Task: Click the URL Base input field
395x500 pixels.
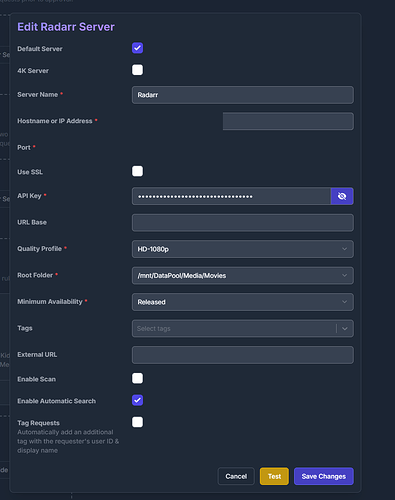Action: (243, 223)
